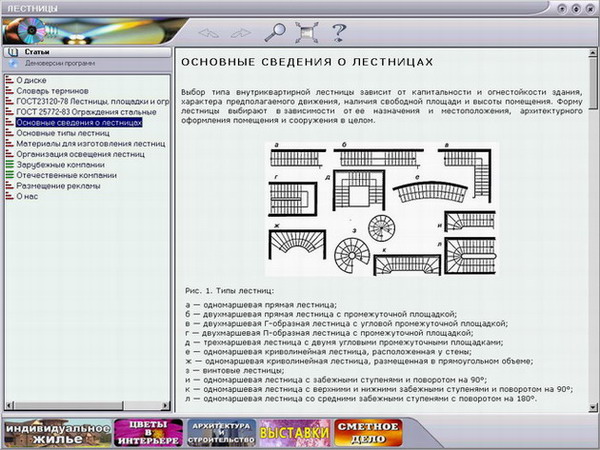Open the О нас page
This screenshot has width=600, height=450.
click(x=27, y=196)
